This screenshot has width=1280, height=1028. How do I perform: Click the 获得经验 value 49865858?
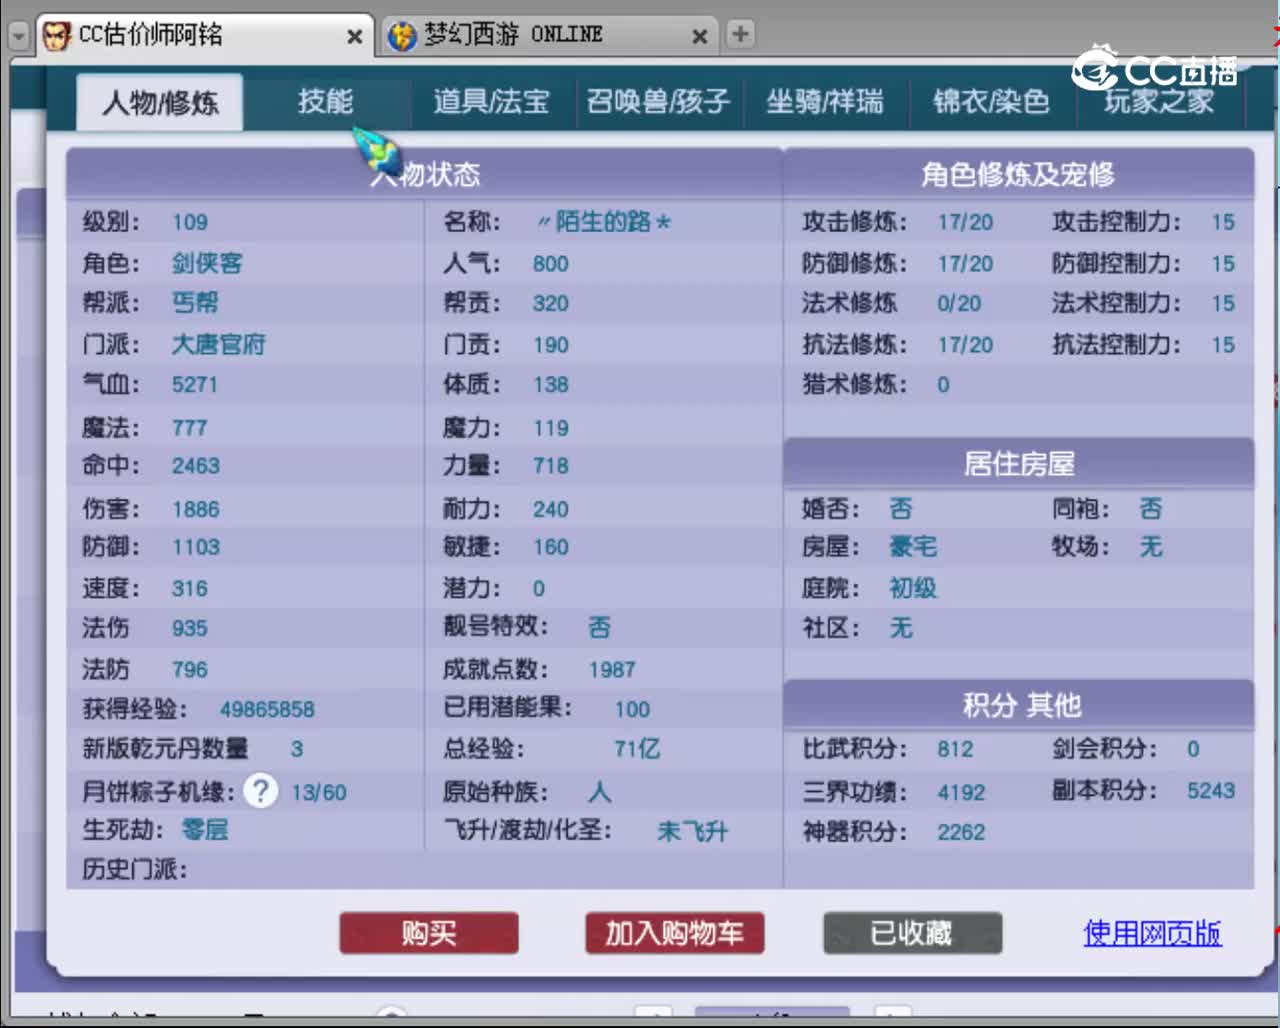[x=267, y=709]
